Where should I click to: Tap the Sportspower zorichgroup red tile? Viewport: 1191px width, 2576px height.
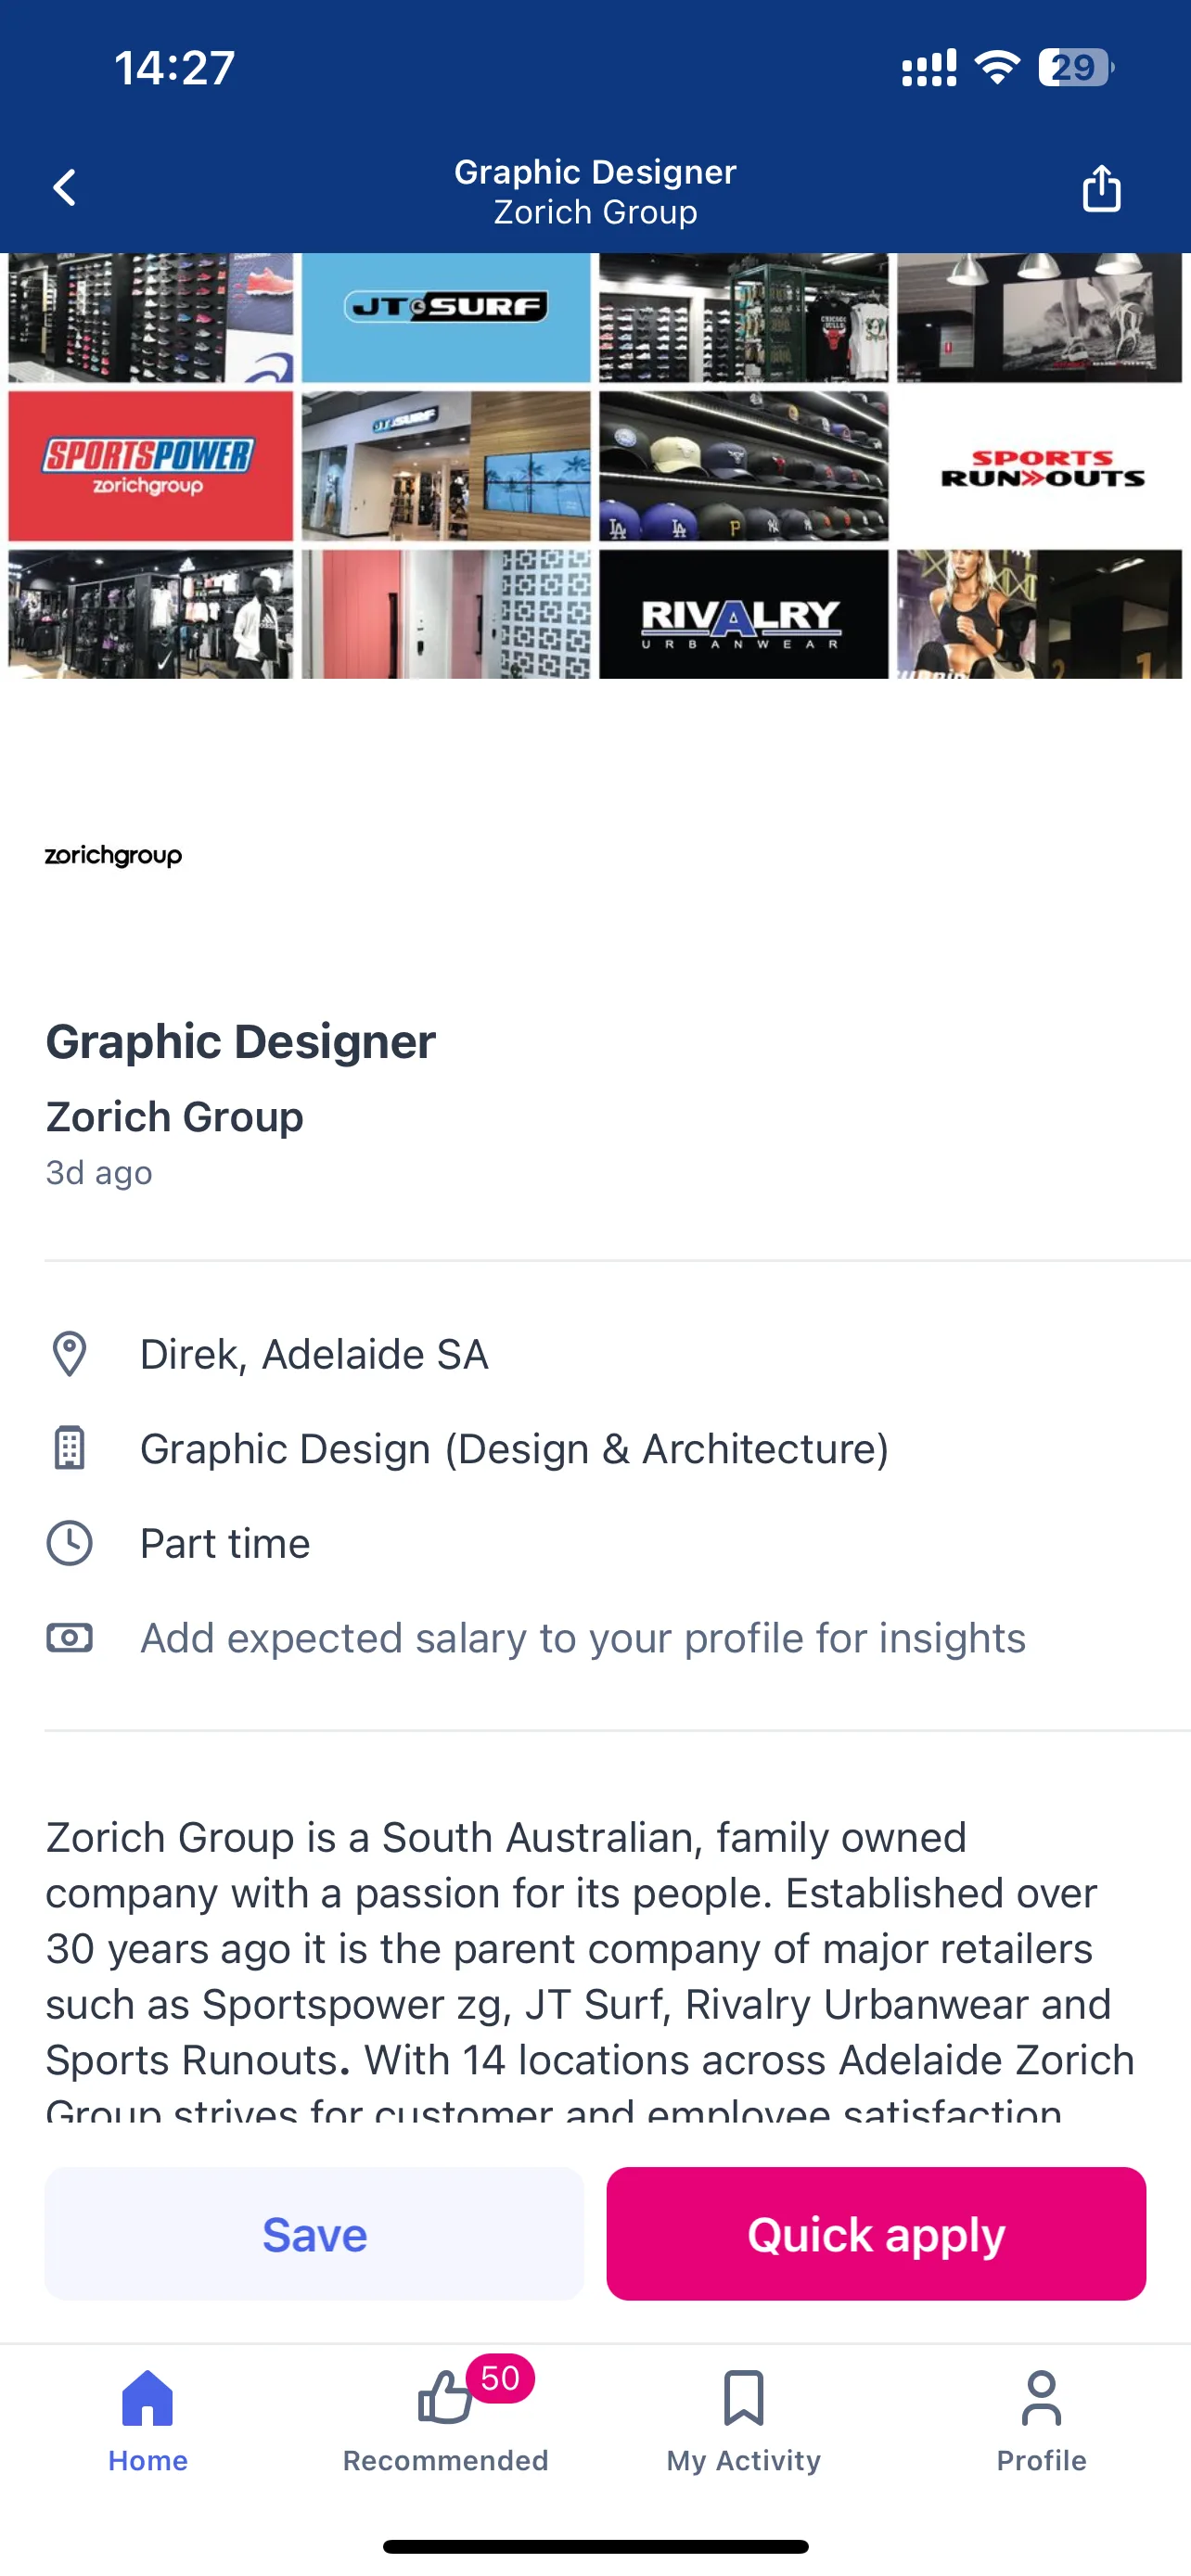[x=151, y=466]
